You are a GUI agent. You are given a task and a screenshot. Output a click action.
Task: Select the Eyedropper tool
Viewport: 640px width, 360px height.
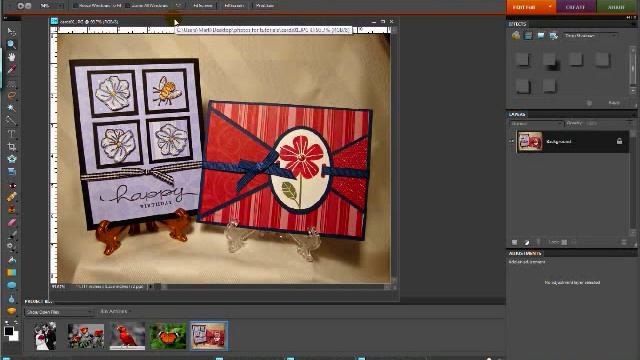(x=11, y=69)
